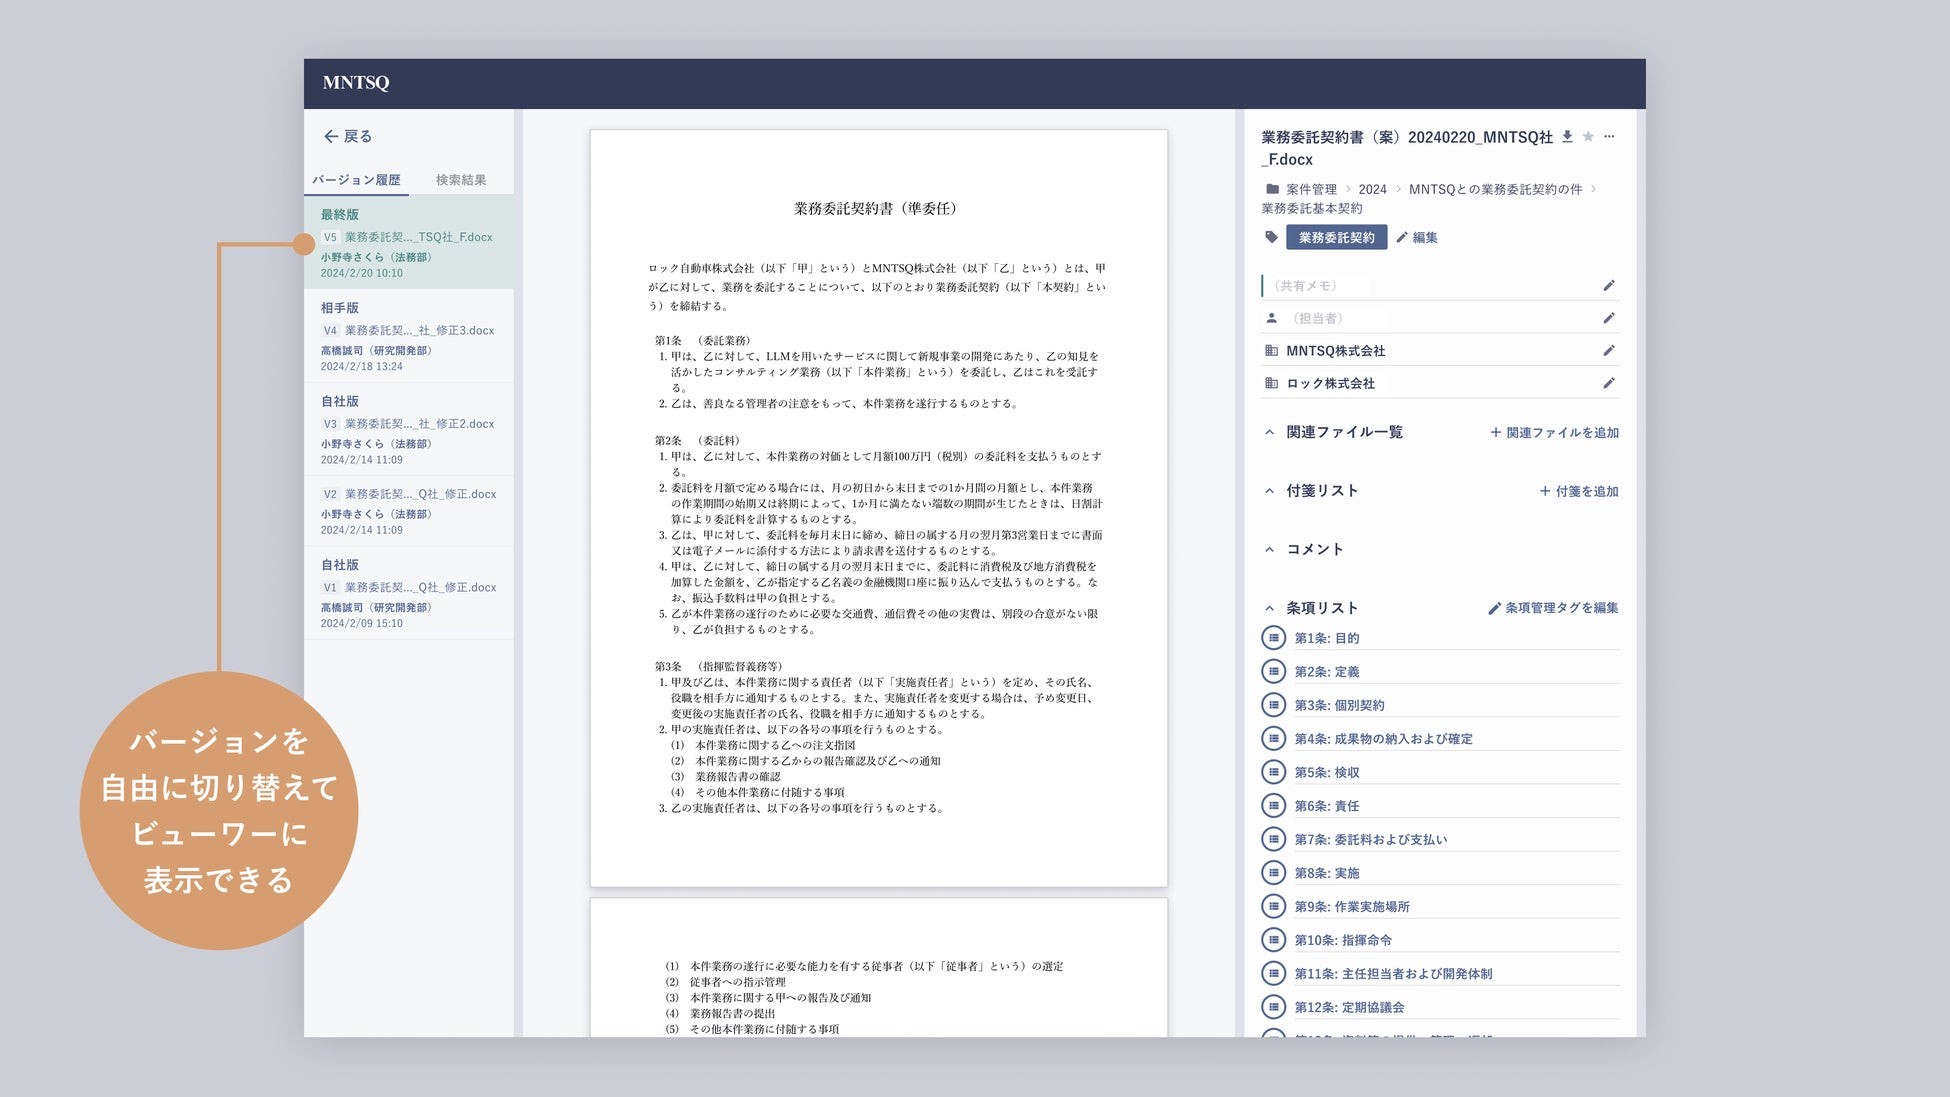Switch to the 検索結果 tab
This screenshot has width=1950, height=1097.
tap(461, 180)
